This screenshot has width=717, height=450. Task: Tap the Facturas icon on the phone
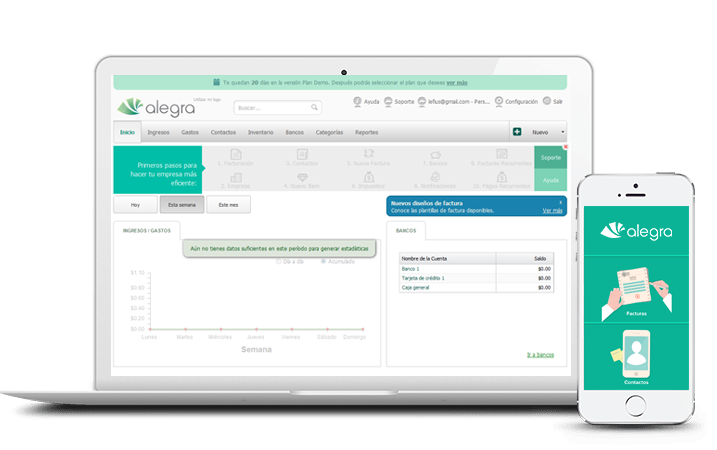[x=636, y=291]
